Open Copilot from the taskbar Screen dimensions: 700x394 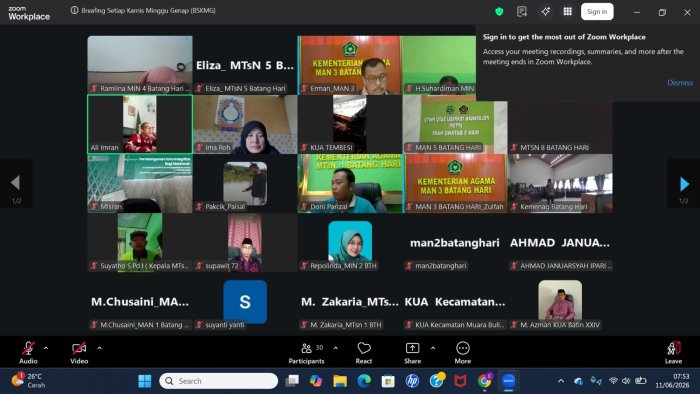coord(316,381)
